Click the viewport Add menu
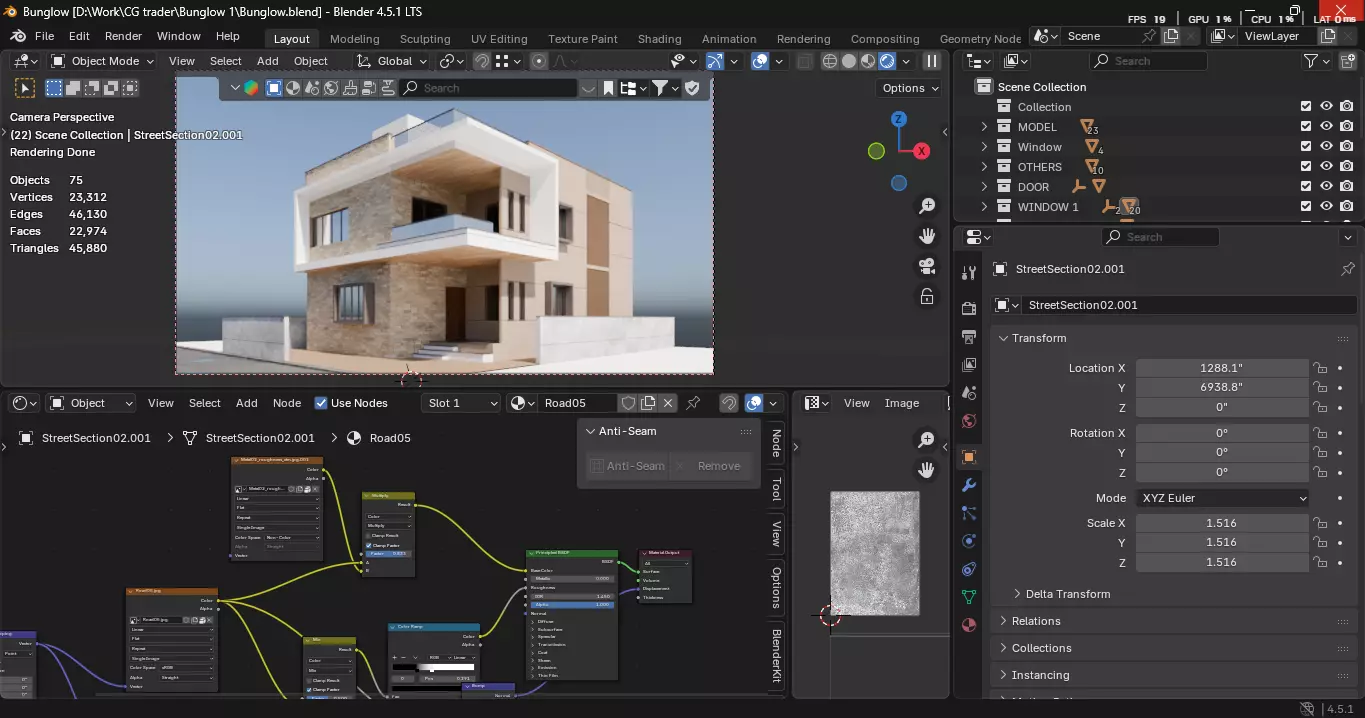Screen dimensions: 1365x718 pos(268,61)
